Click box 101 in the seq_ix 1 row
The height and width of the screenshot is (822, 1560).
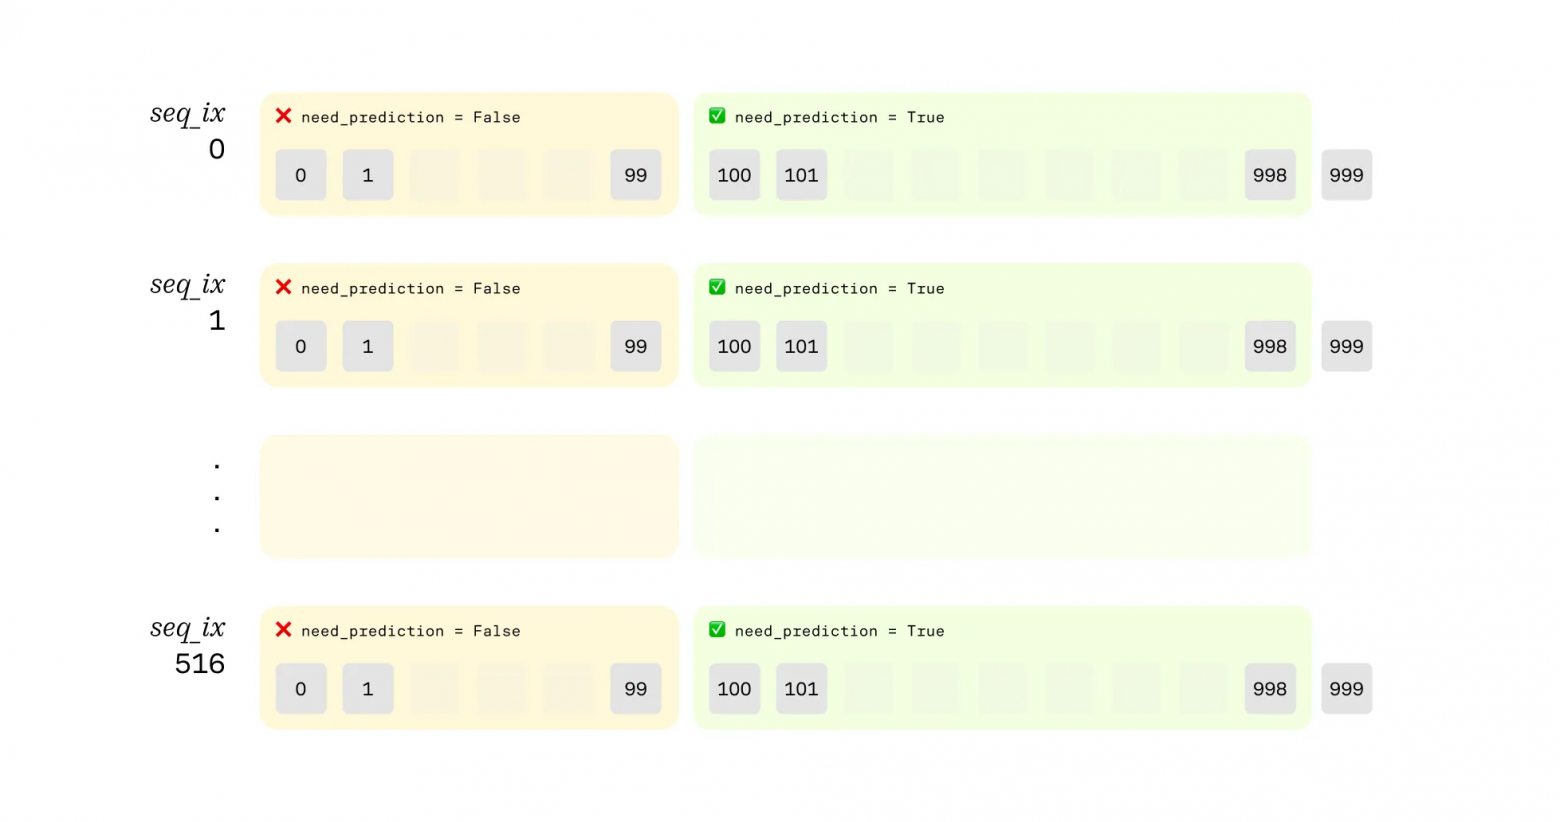point(801,346)
